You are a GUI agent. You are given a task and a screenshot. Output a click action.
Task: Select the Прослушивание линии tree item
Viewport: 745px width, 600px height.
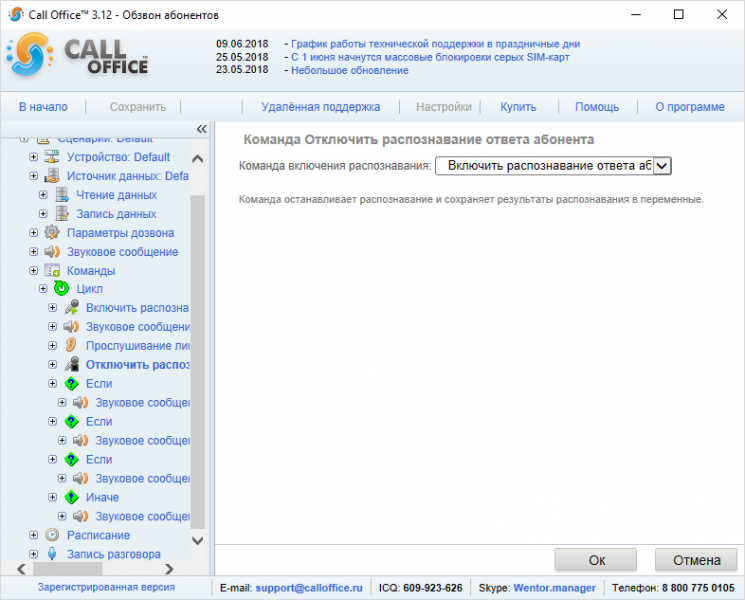(137, 346)
